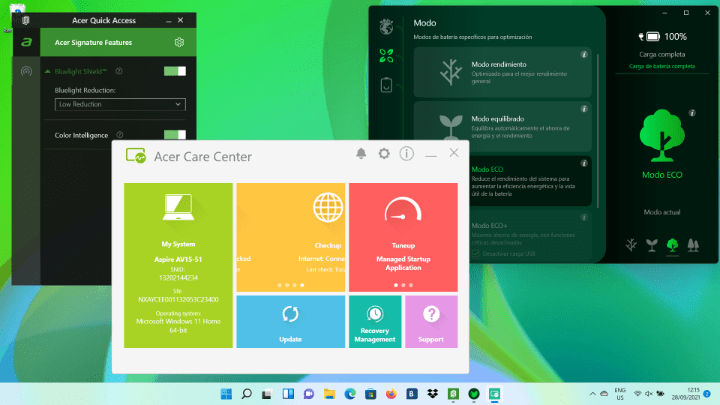The width and height of the screenshot is (720, 405).
Task: Show Color Intelligence help tooltip
Action: (120, 135)
